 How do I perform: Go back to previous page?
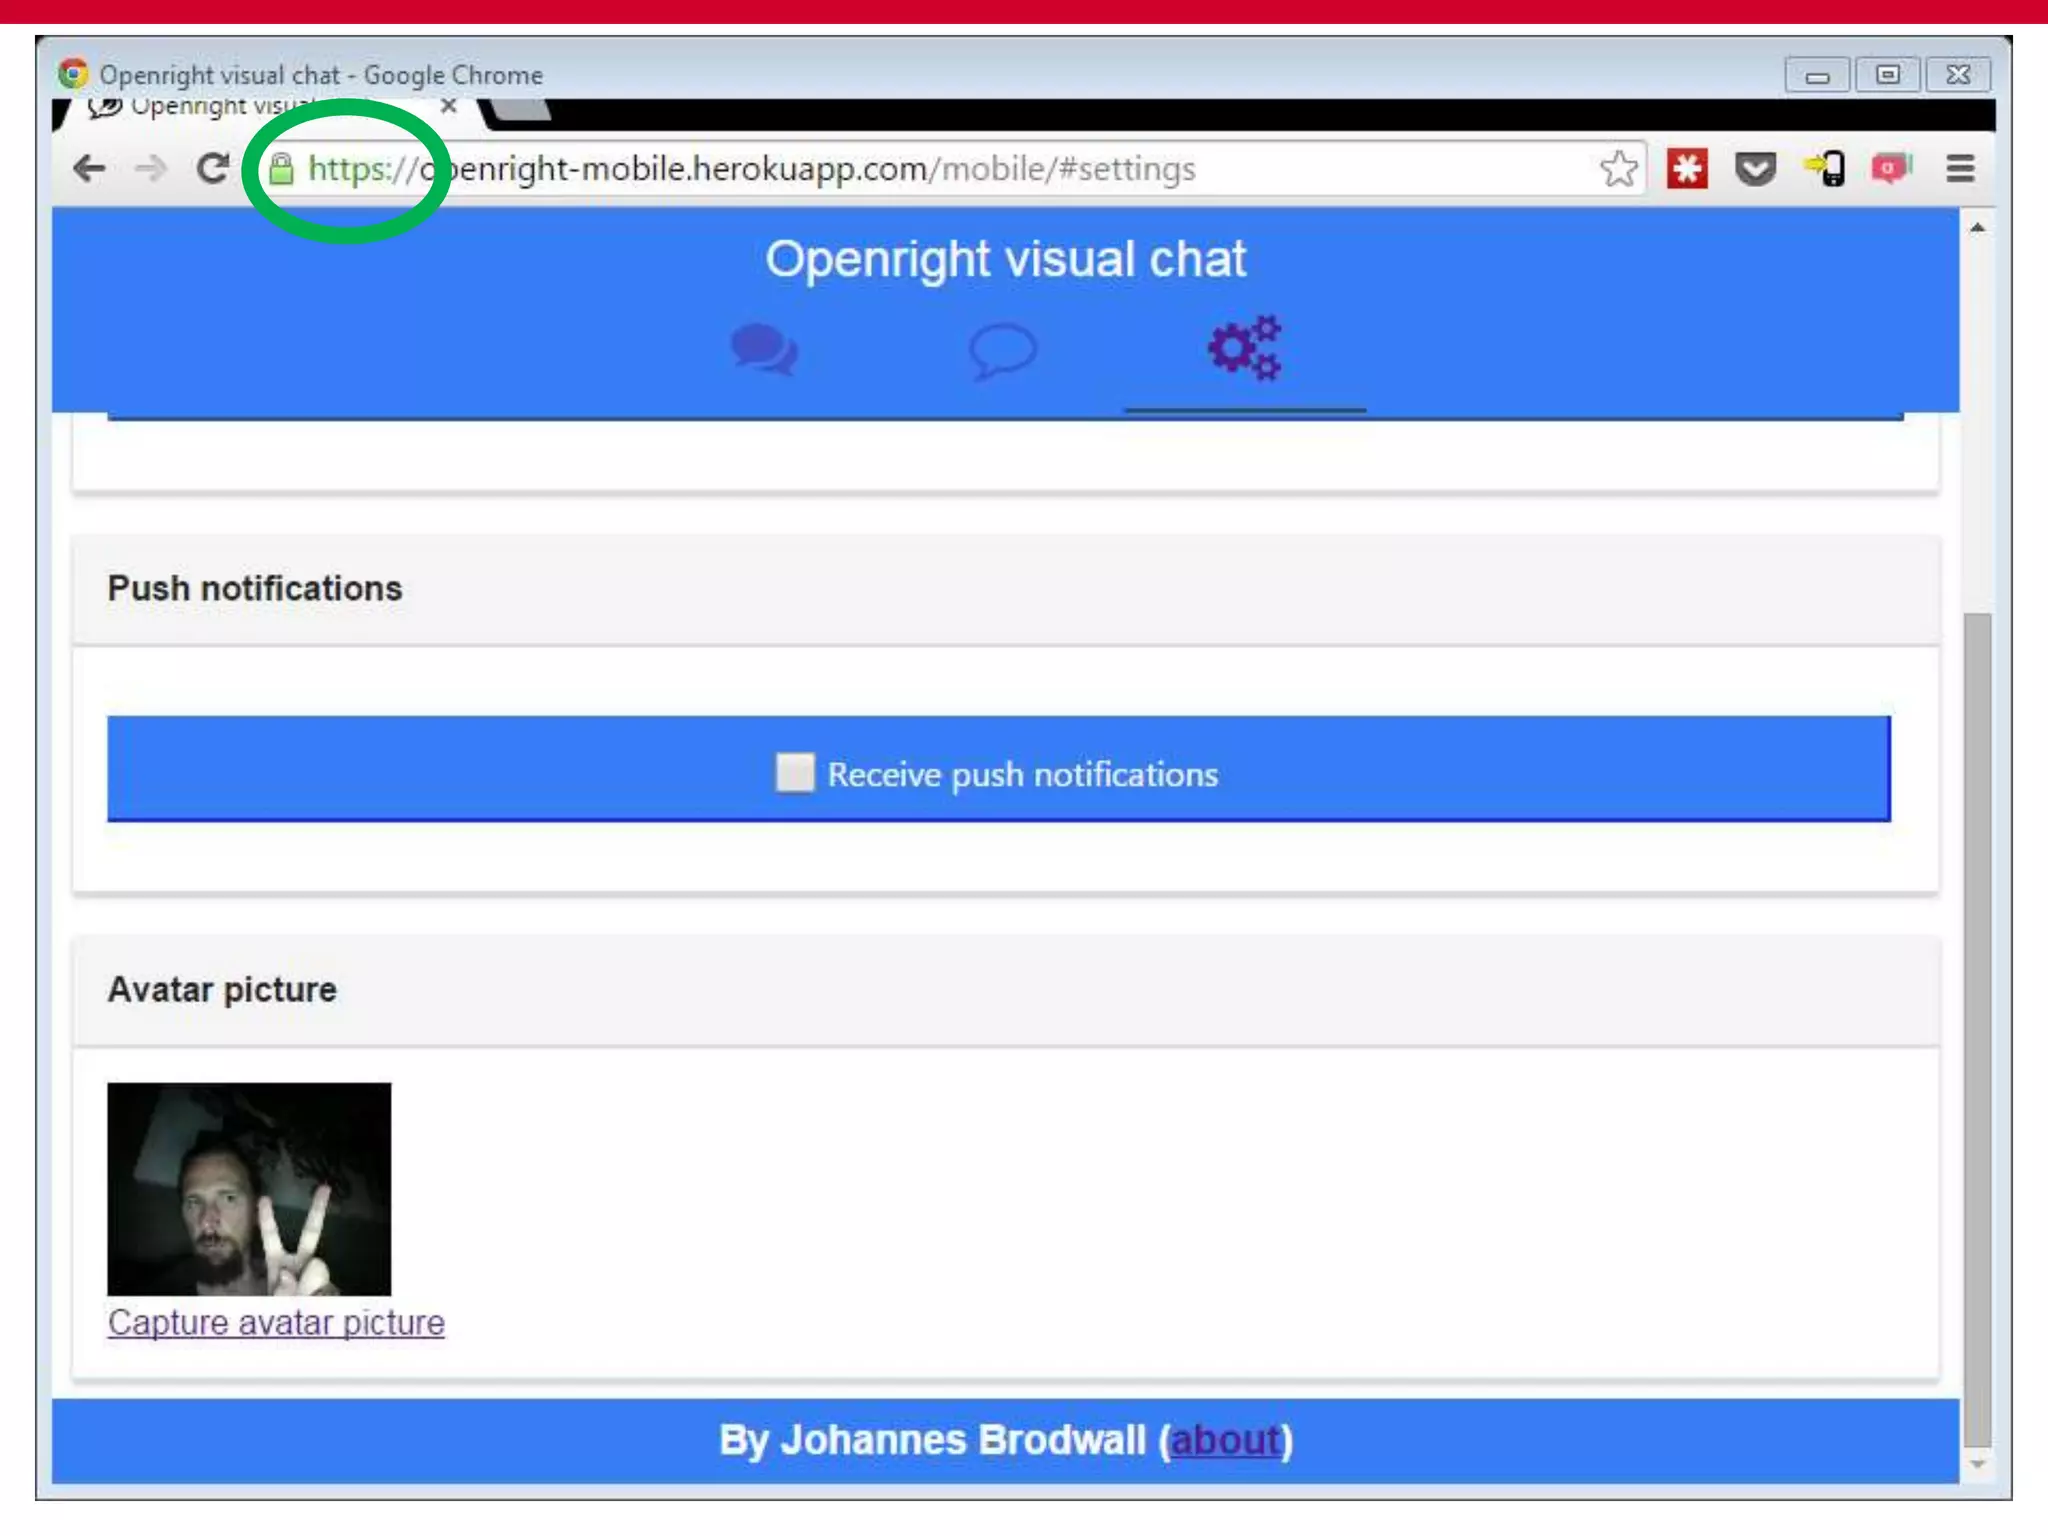[90, 169]
